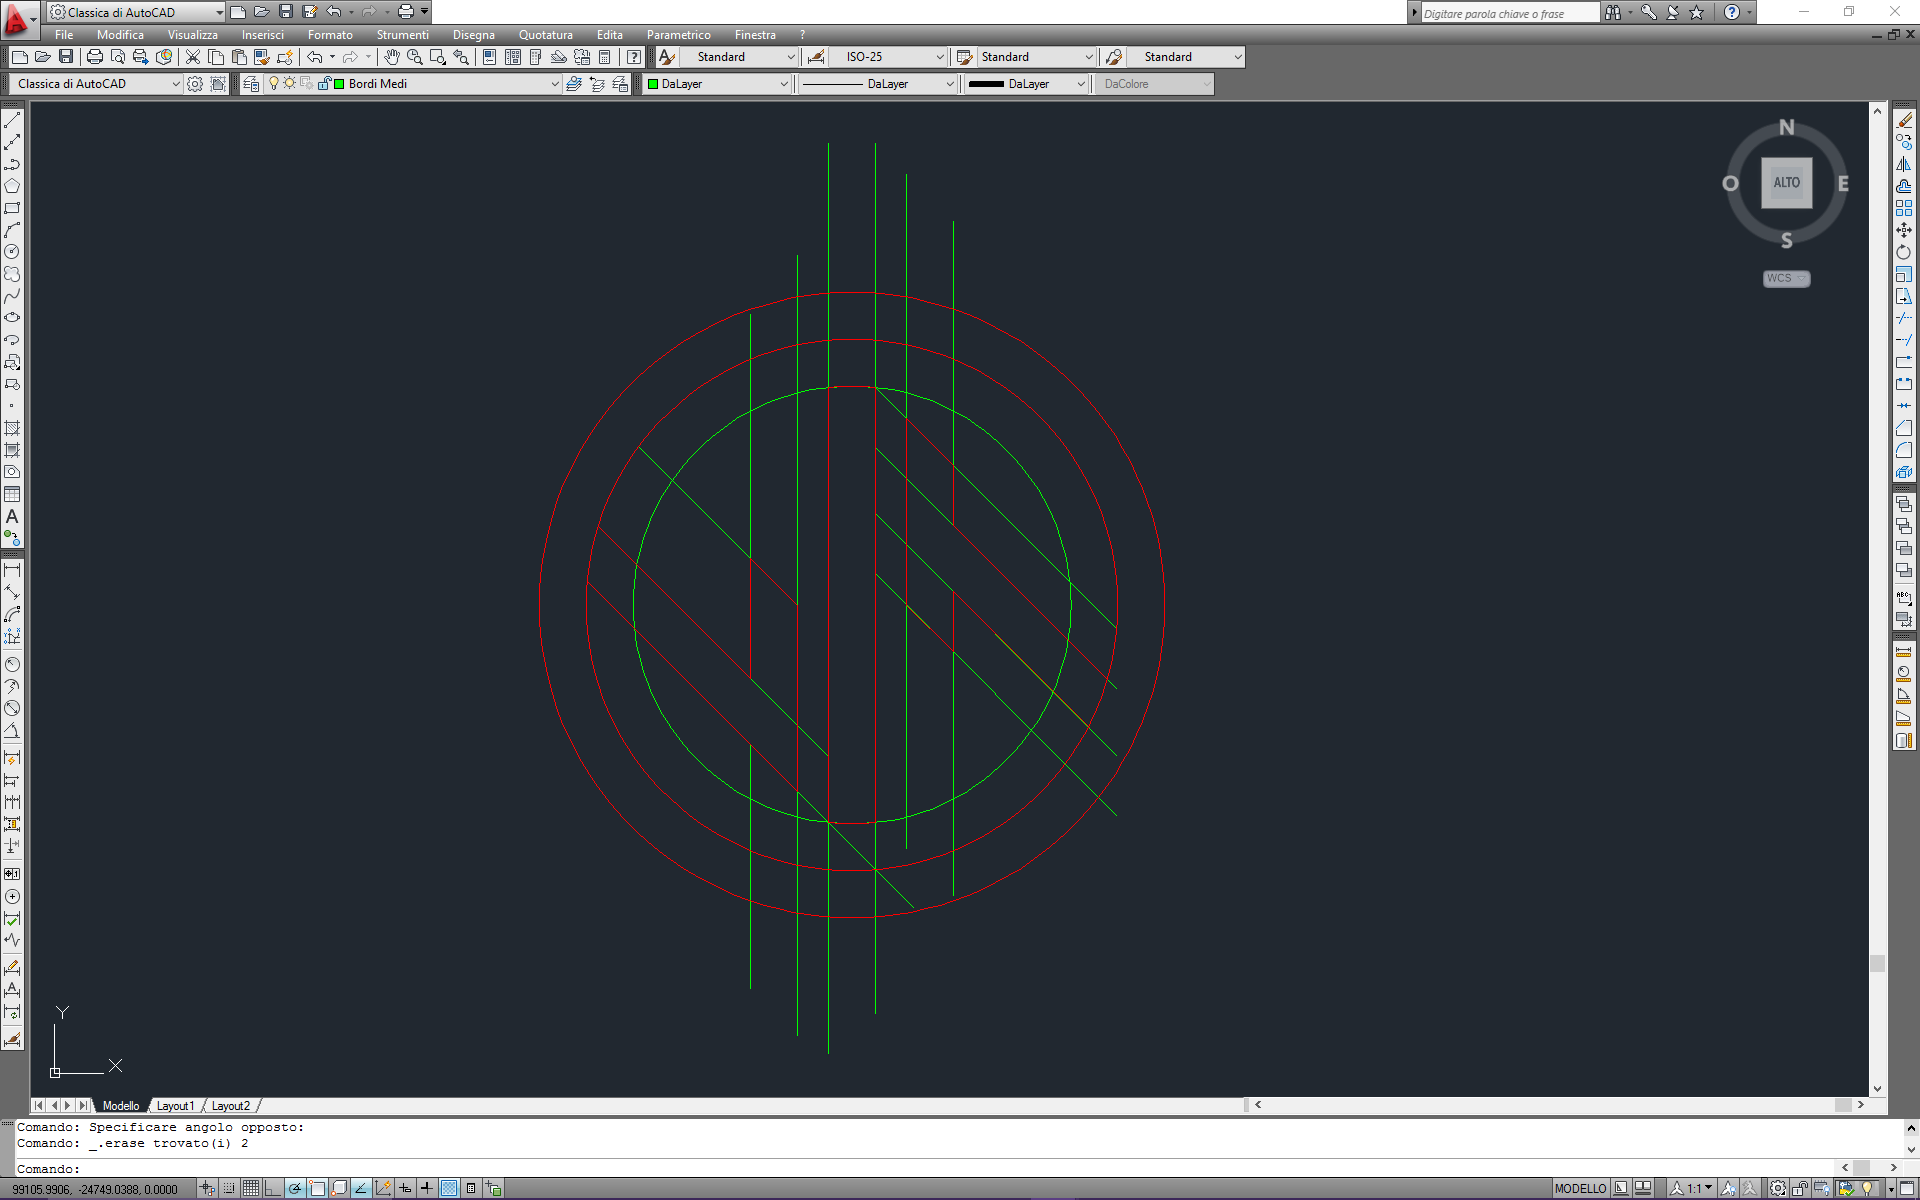Click the WCS coordinate system button

point(1786,278)
